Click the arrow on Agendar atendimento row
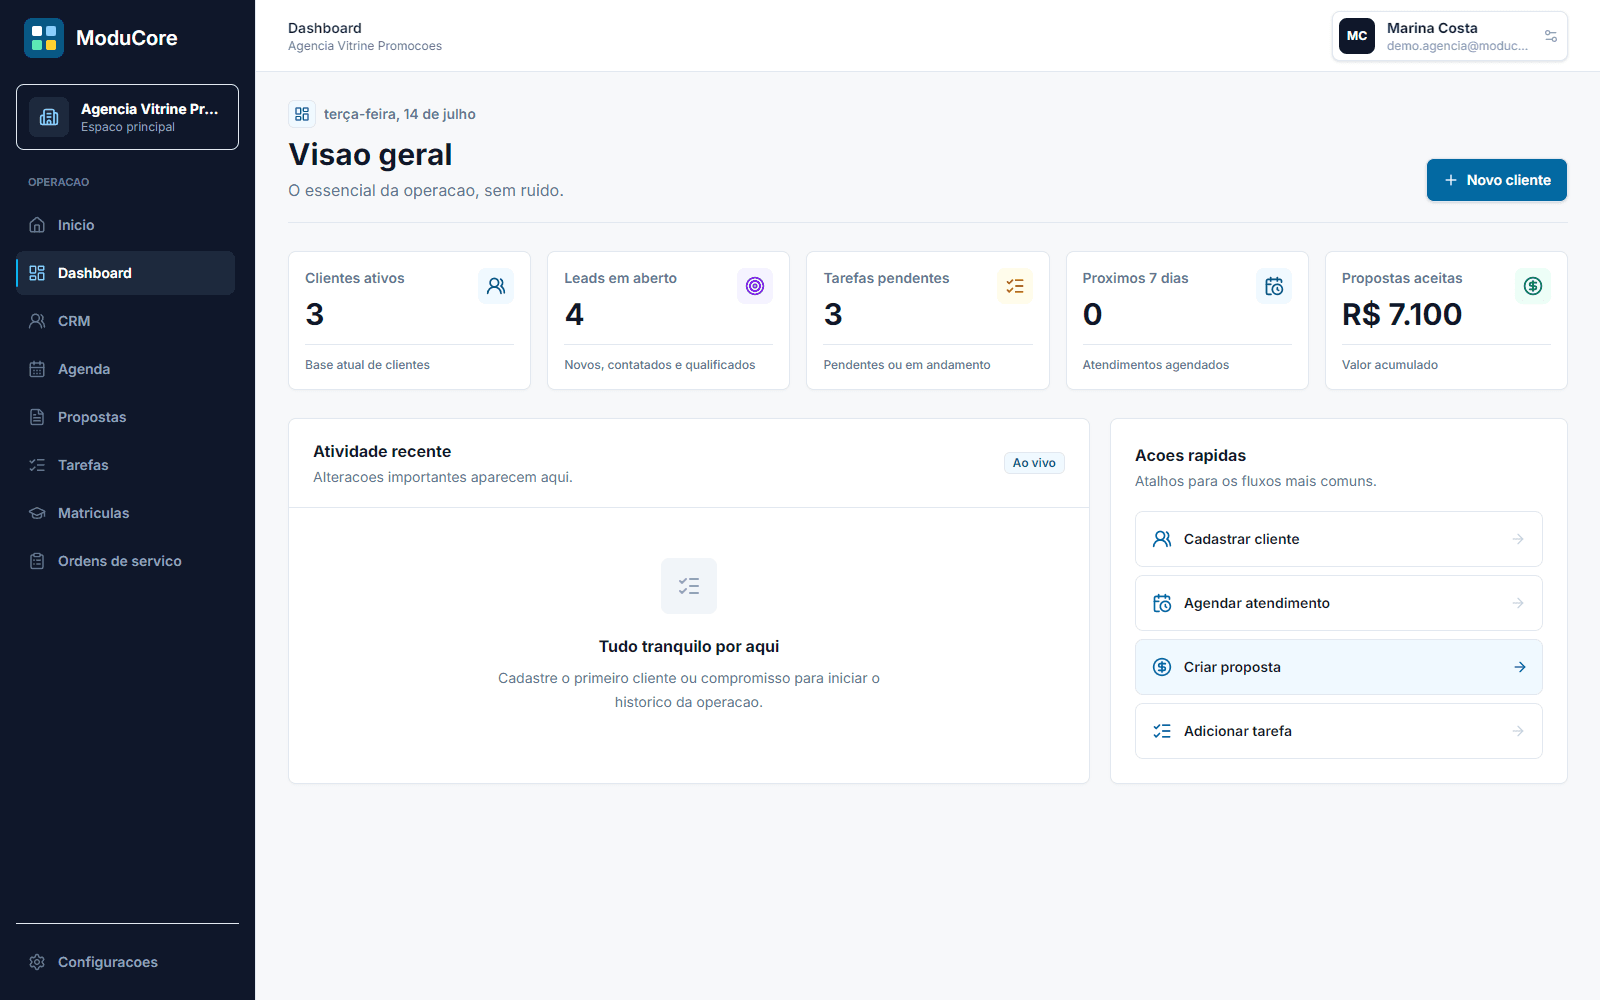Viewport: 1600px width, 1000px height. 1518,603
